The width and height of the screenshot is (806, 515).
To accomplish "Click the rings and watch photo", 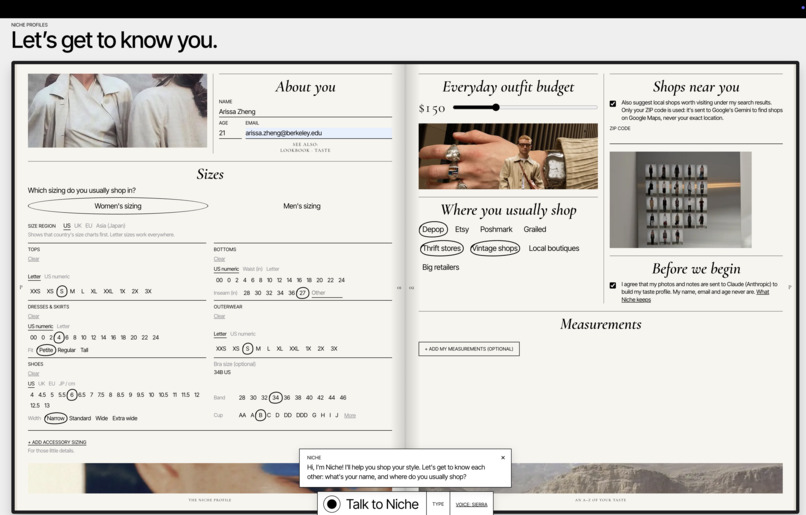I will (508, 156).
